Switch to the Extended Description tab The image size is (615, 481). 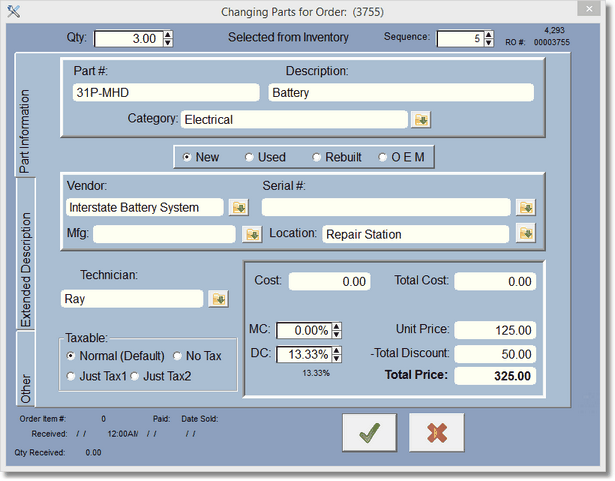[26, 255]
